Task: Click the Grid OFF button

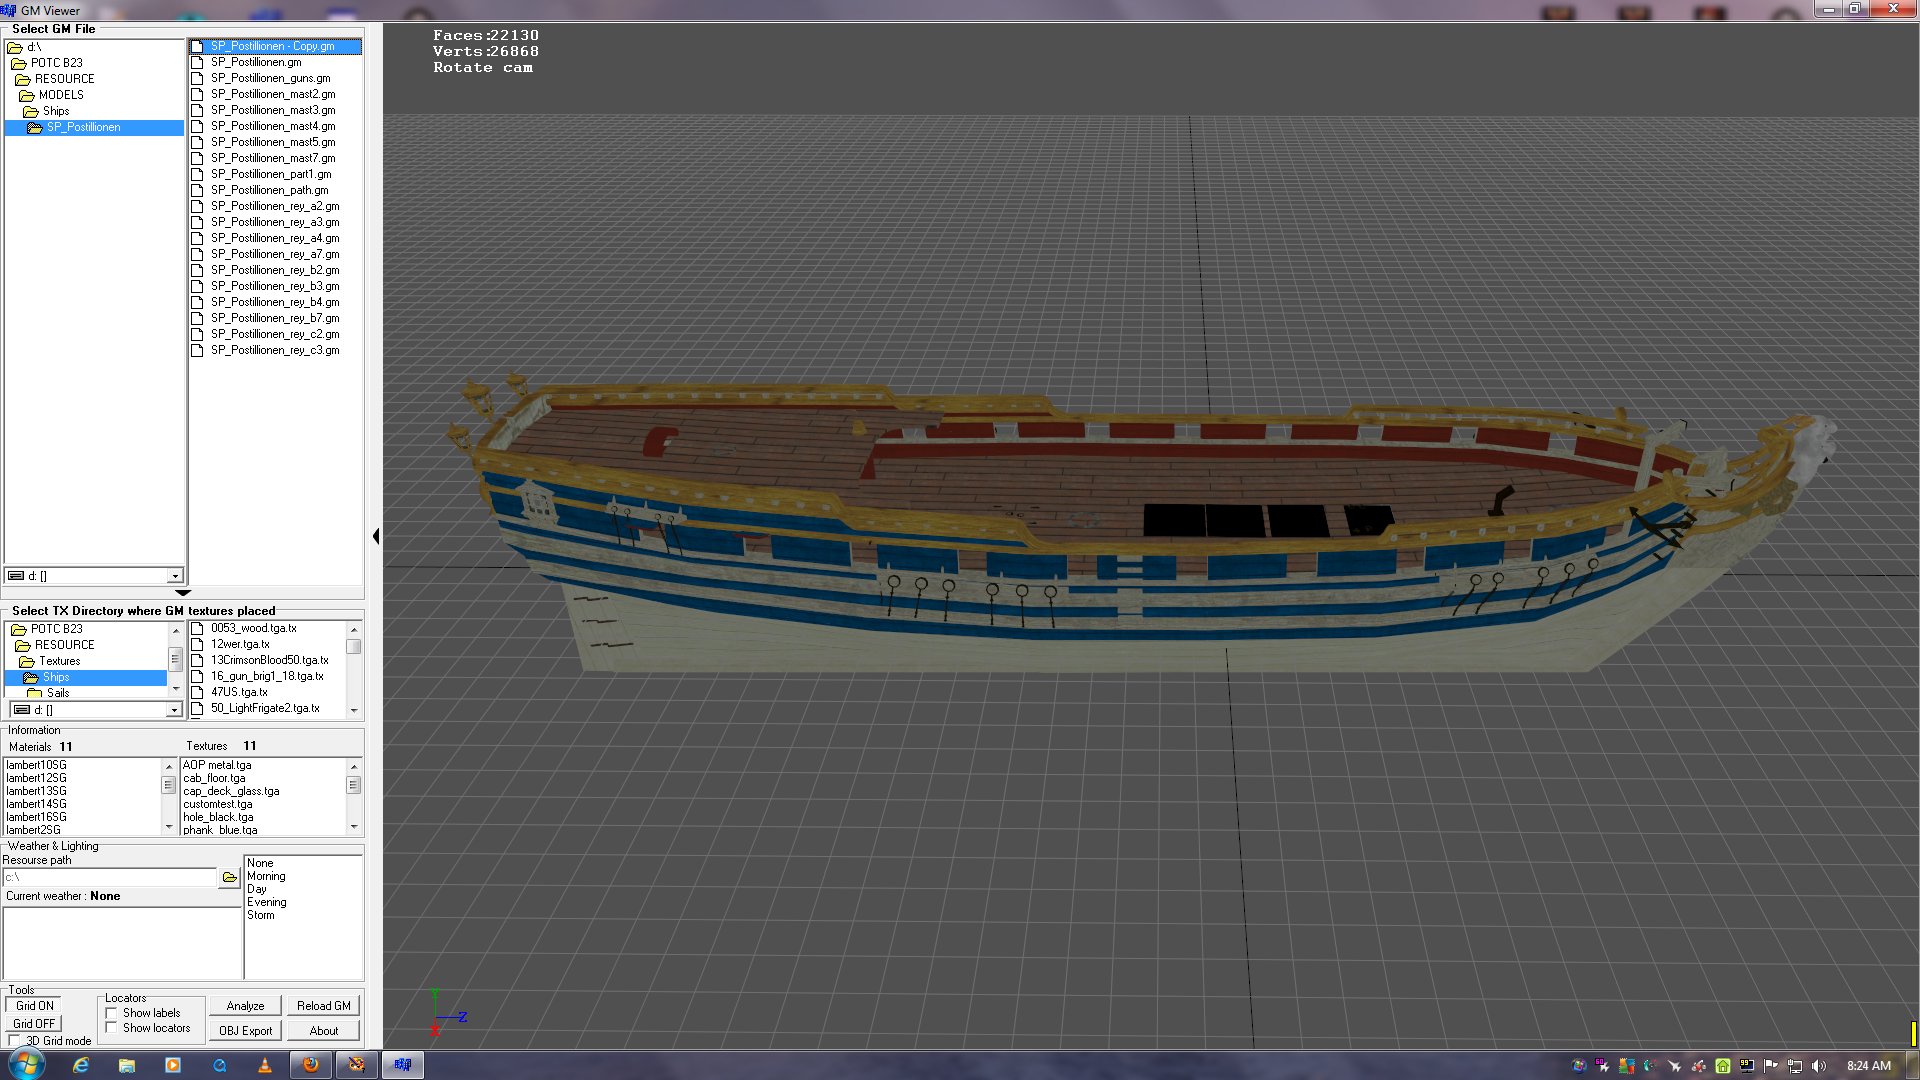Action: point(34,1024)
